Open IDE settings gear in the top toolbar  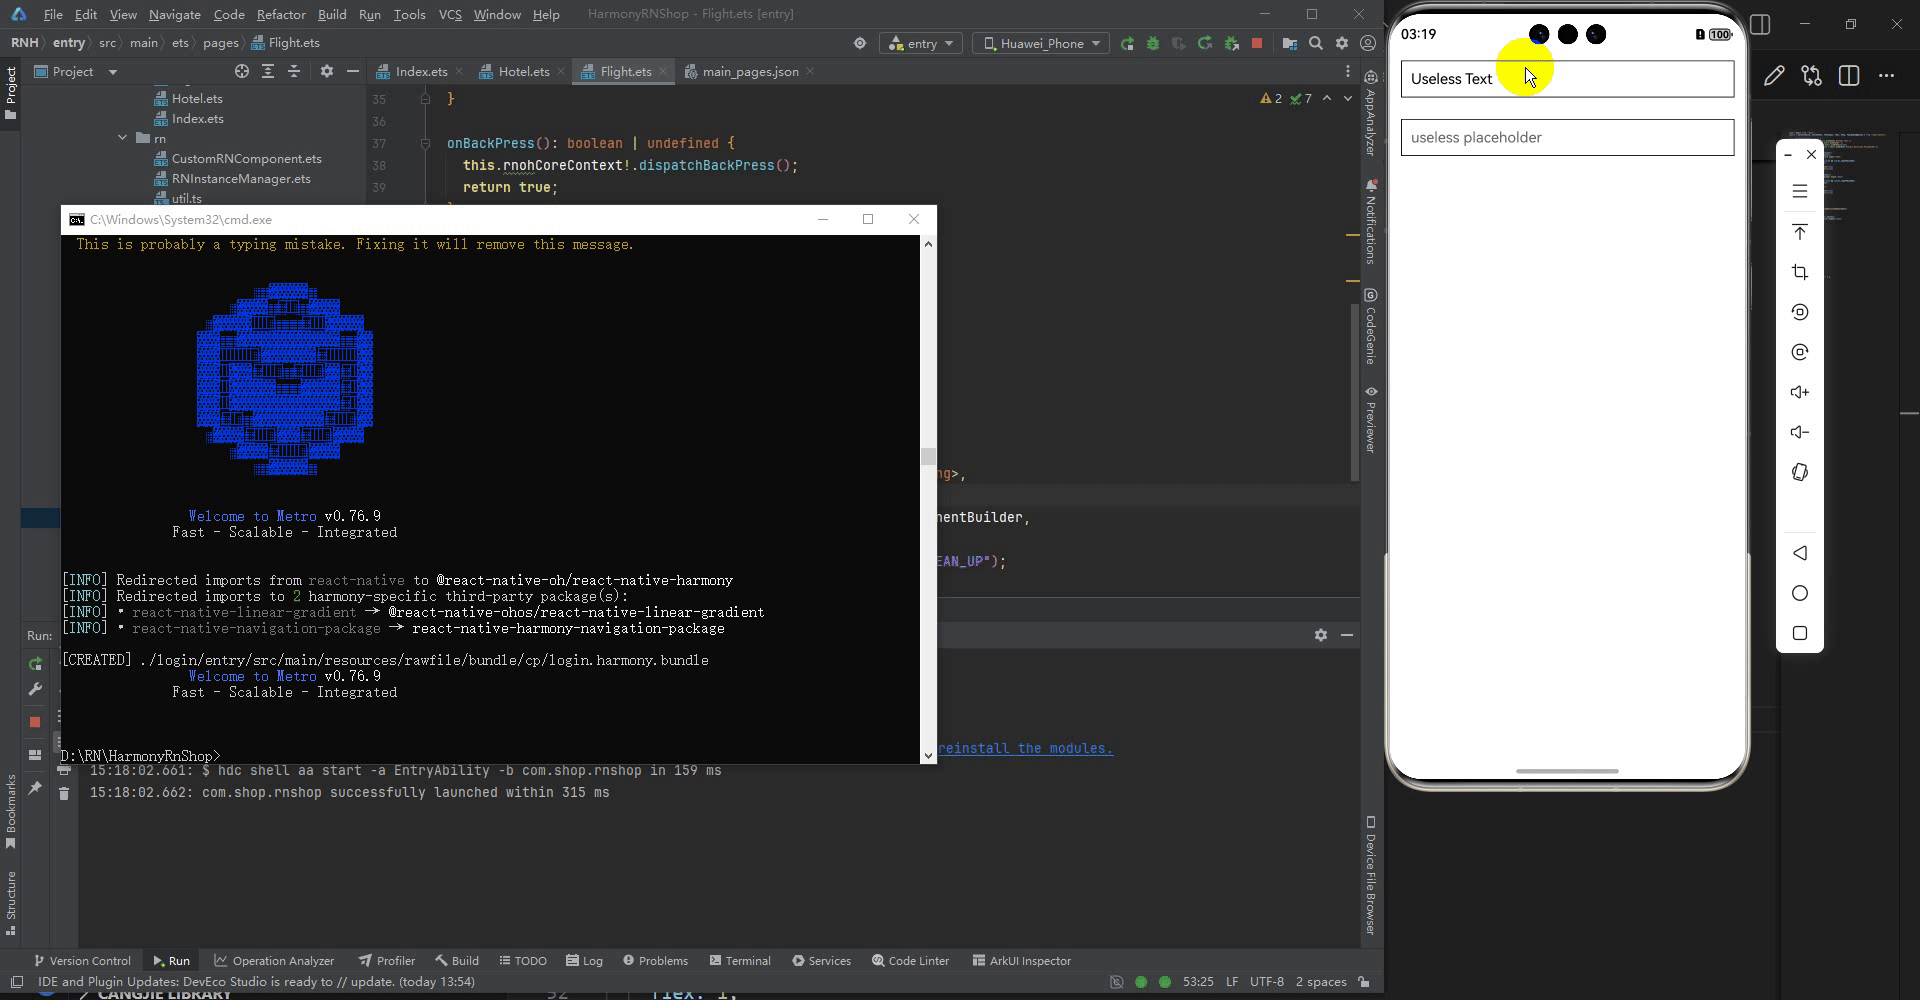click(x=1342, y=43)
